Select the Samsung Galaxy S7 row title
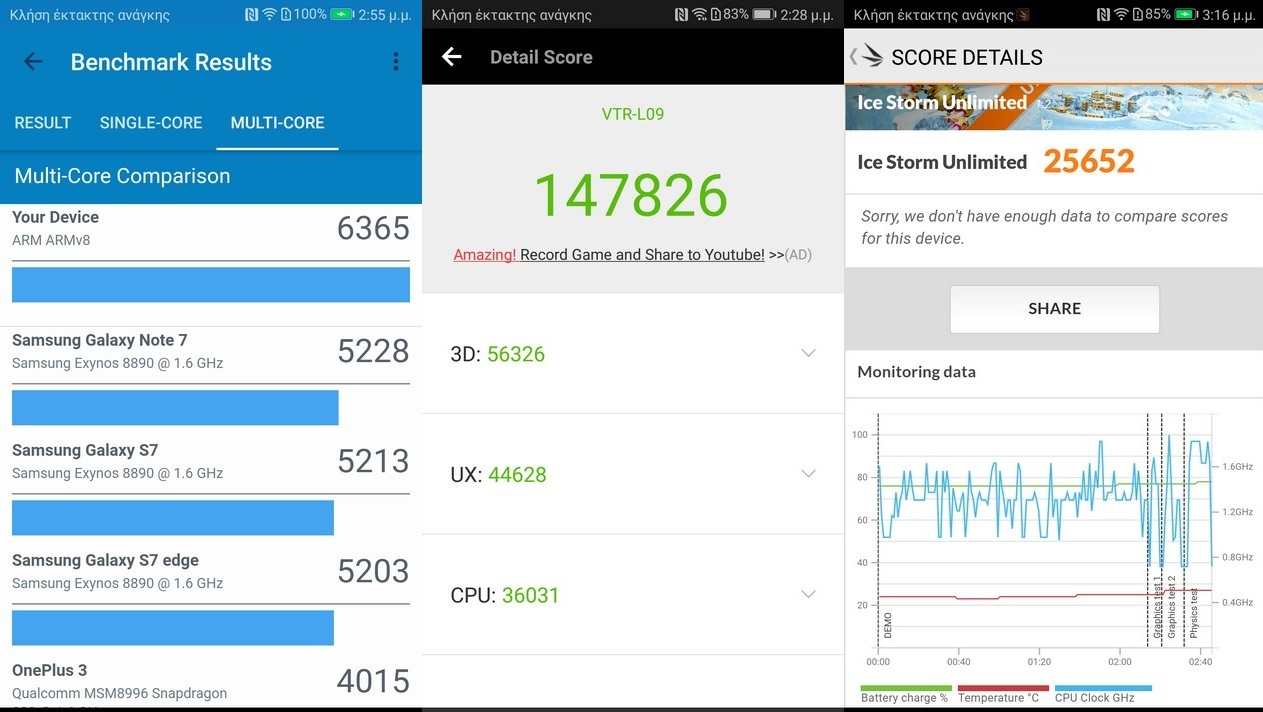Image resolution: width=1263 pixels, height=712 pixels. point(85,450)
